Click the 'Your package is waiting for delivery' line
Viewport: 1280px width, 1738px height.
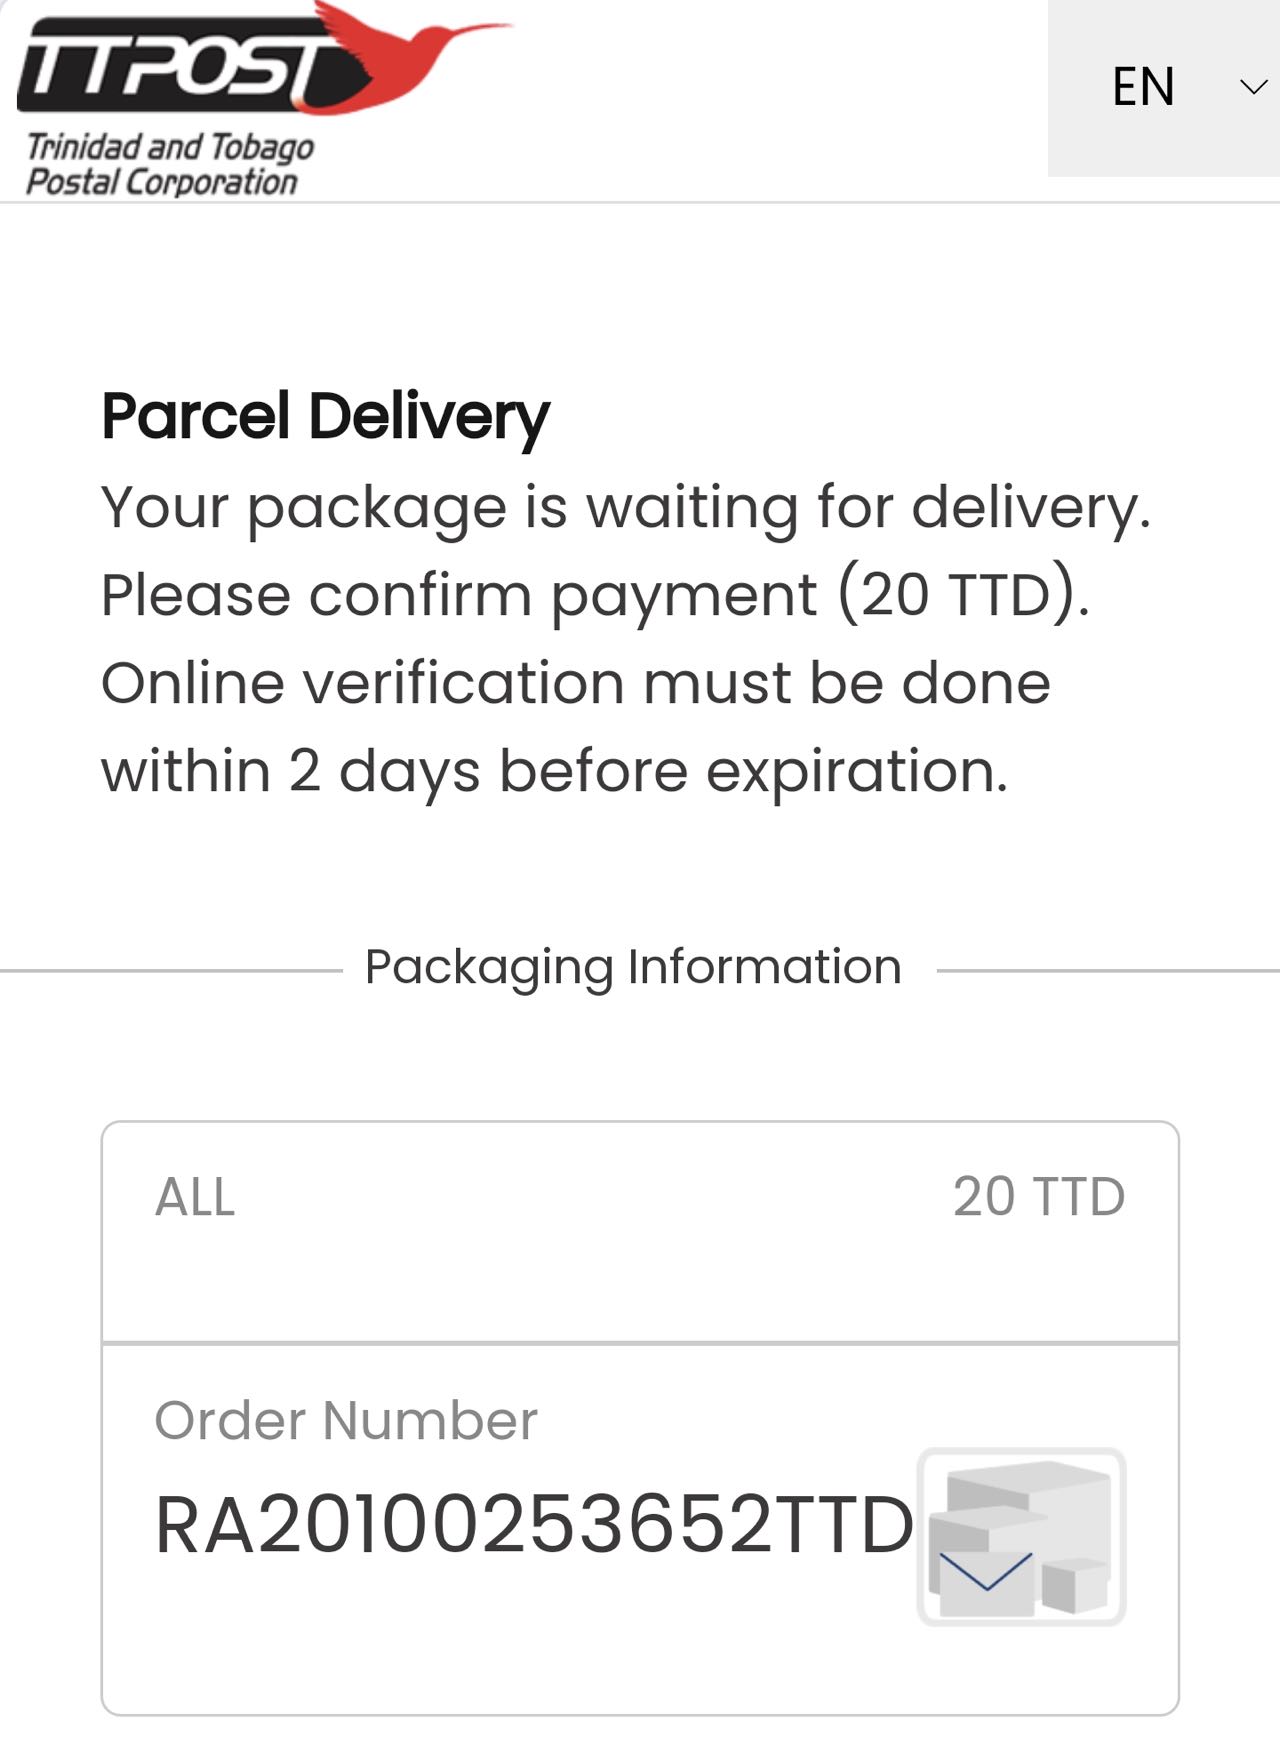click(x=626, y=507)
